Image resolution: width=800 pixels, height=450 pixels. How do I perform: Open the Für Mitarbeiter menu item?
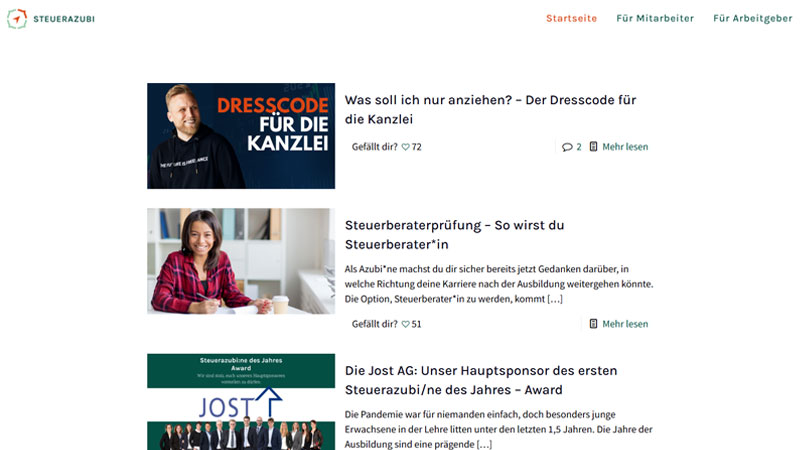655,18
